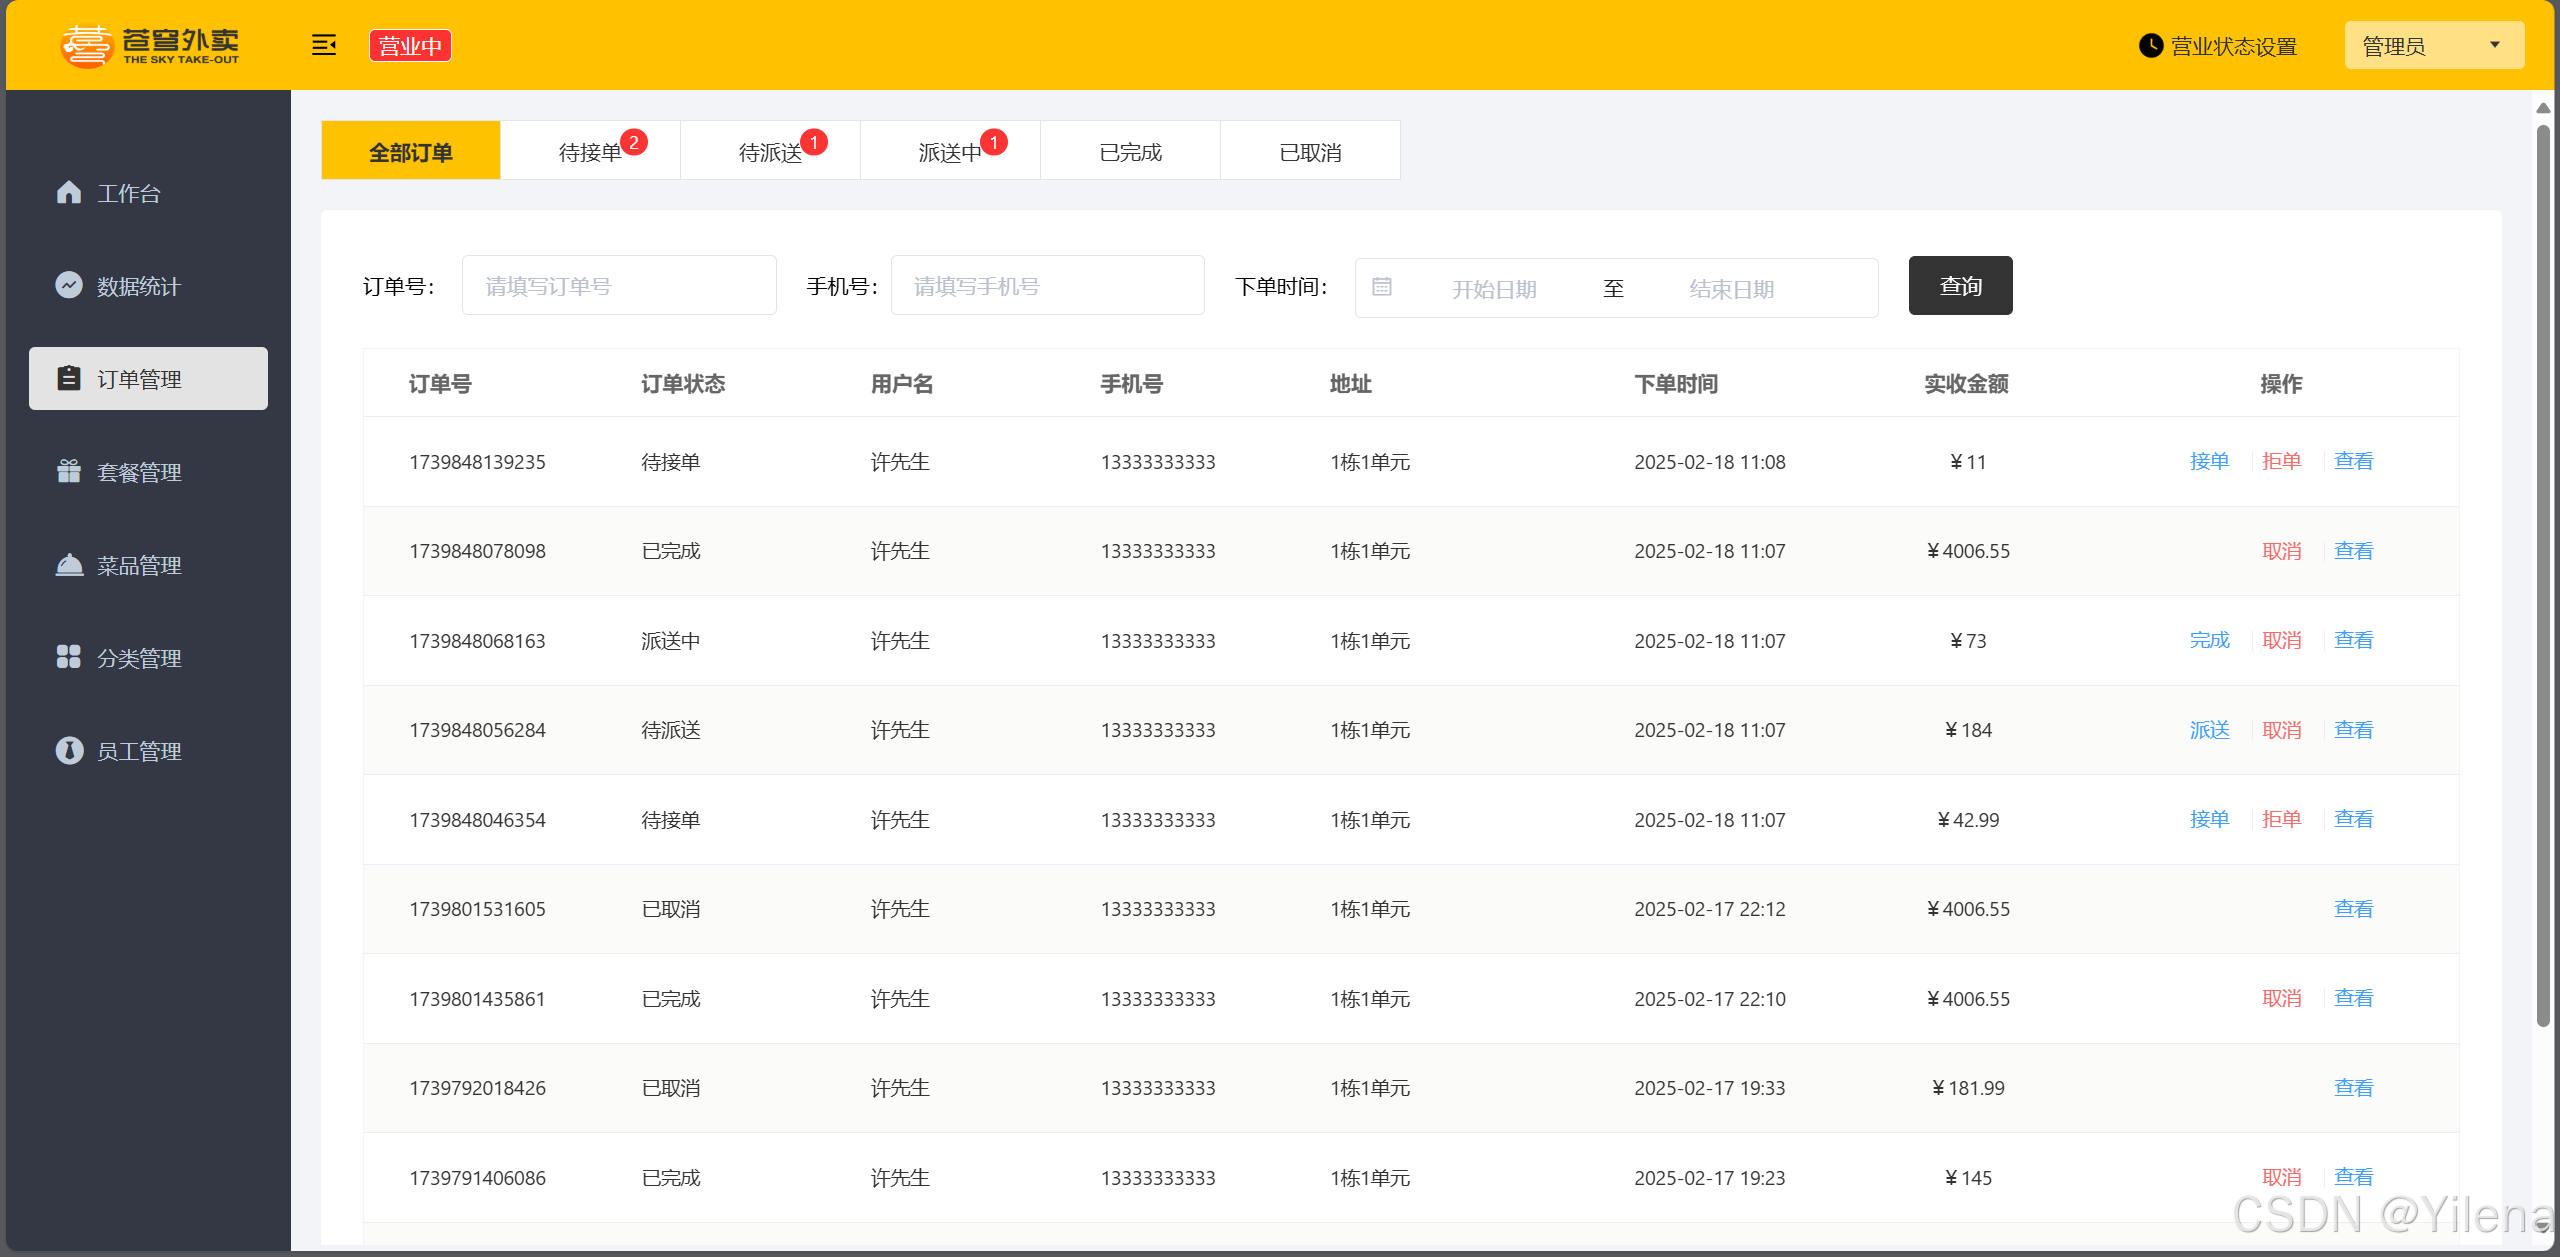This screenshot has width=2560, height=1257.
Task: Expand the 管理员 dropdown arrow
Action: [x=2494, y=45]
